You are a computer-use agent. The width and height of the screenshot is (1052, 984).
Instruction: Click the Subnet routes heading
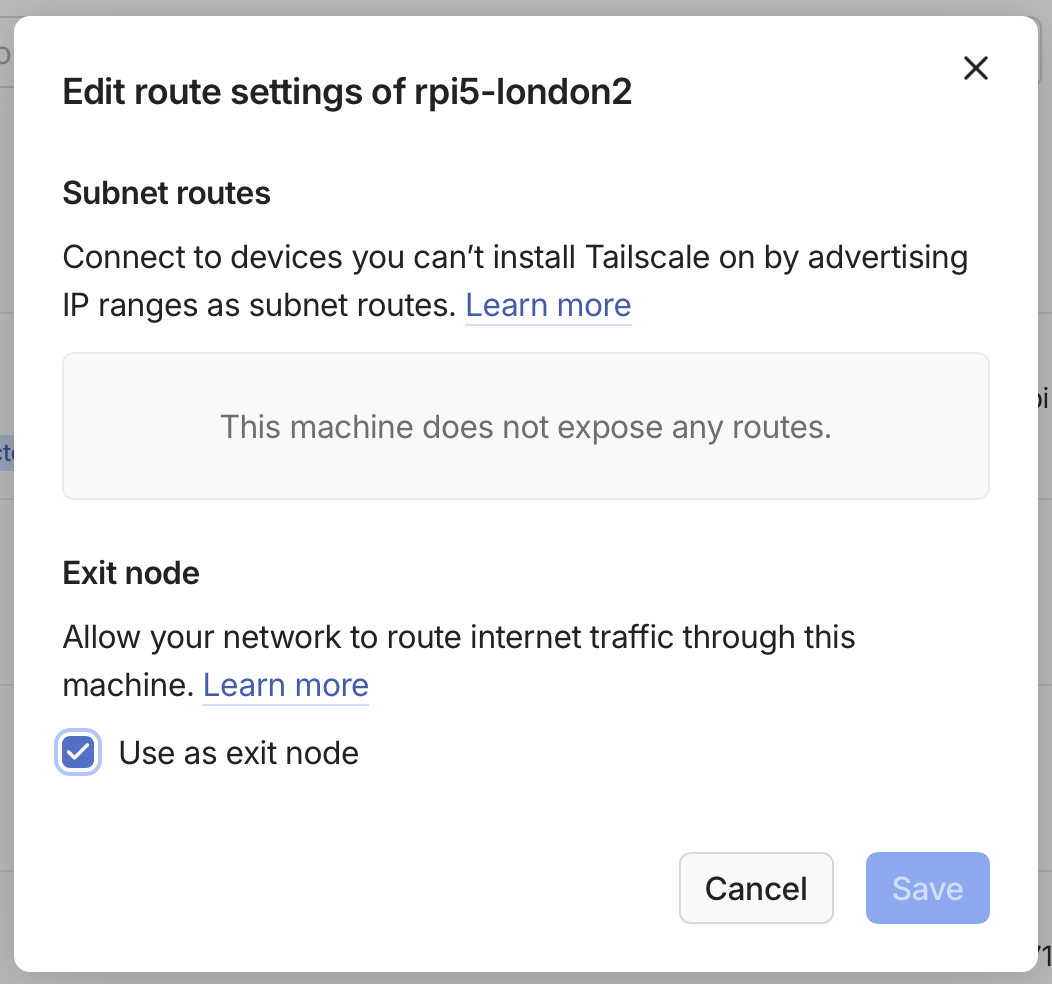pos(166,193)
